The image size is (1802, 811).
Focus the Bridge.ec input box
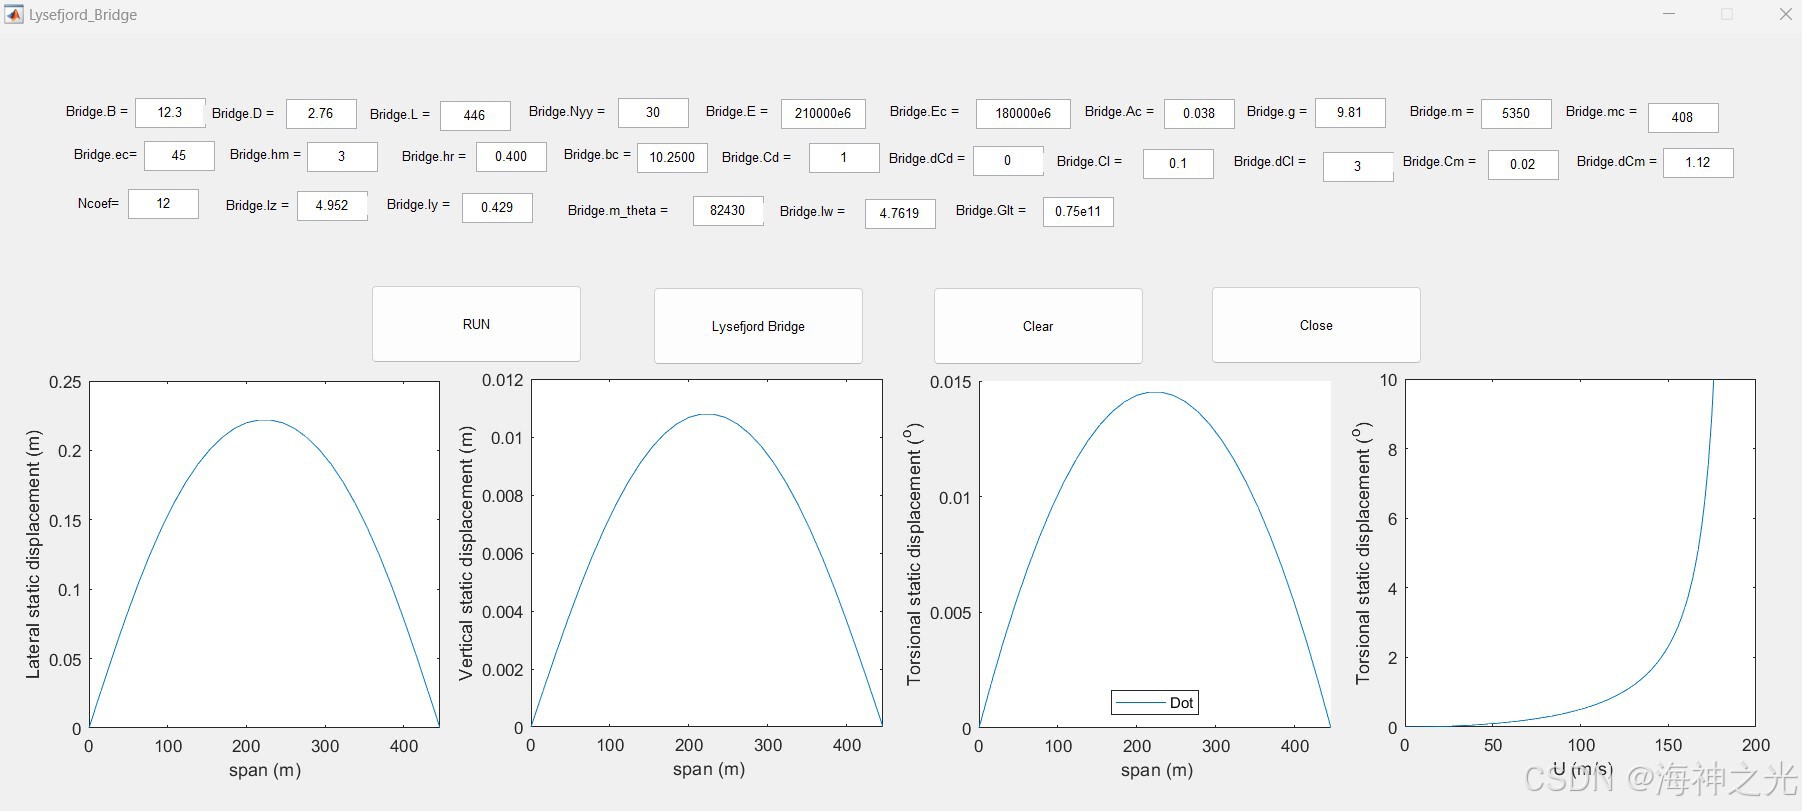pyautogui.click(x=179, y=155)
